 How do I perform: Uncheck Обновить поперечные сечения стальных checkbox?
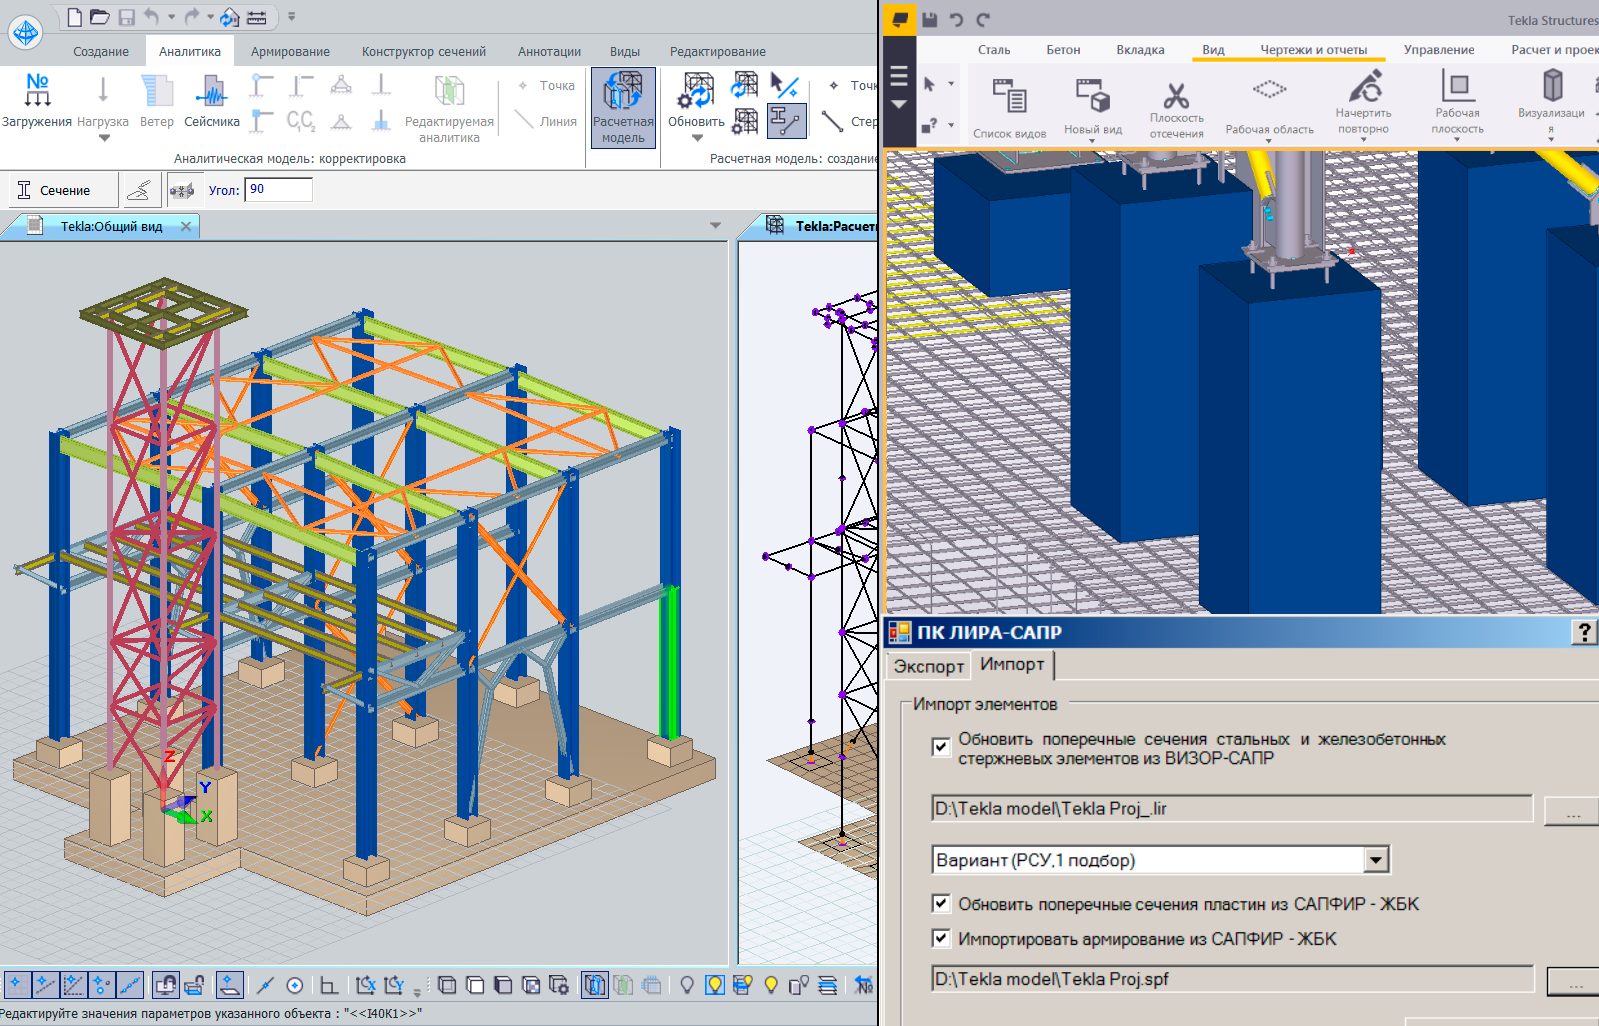(x=940, y=747)
